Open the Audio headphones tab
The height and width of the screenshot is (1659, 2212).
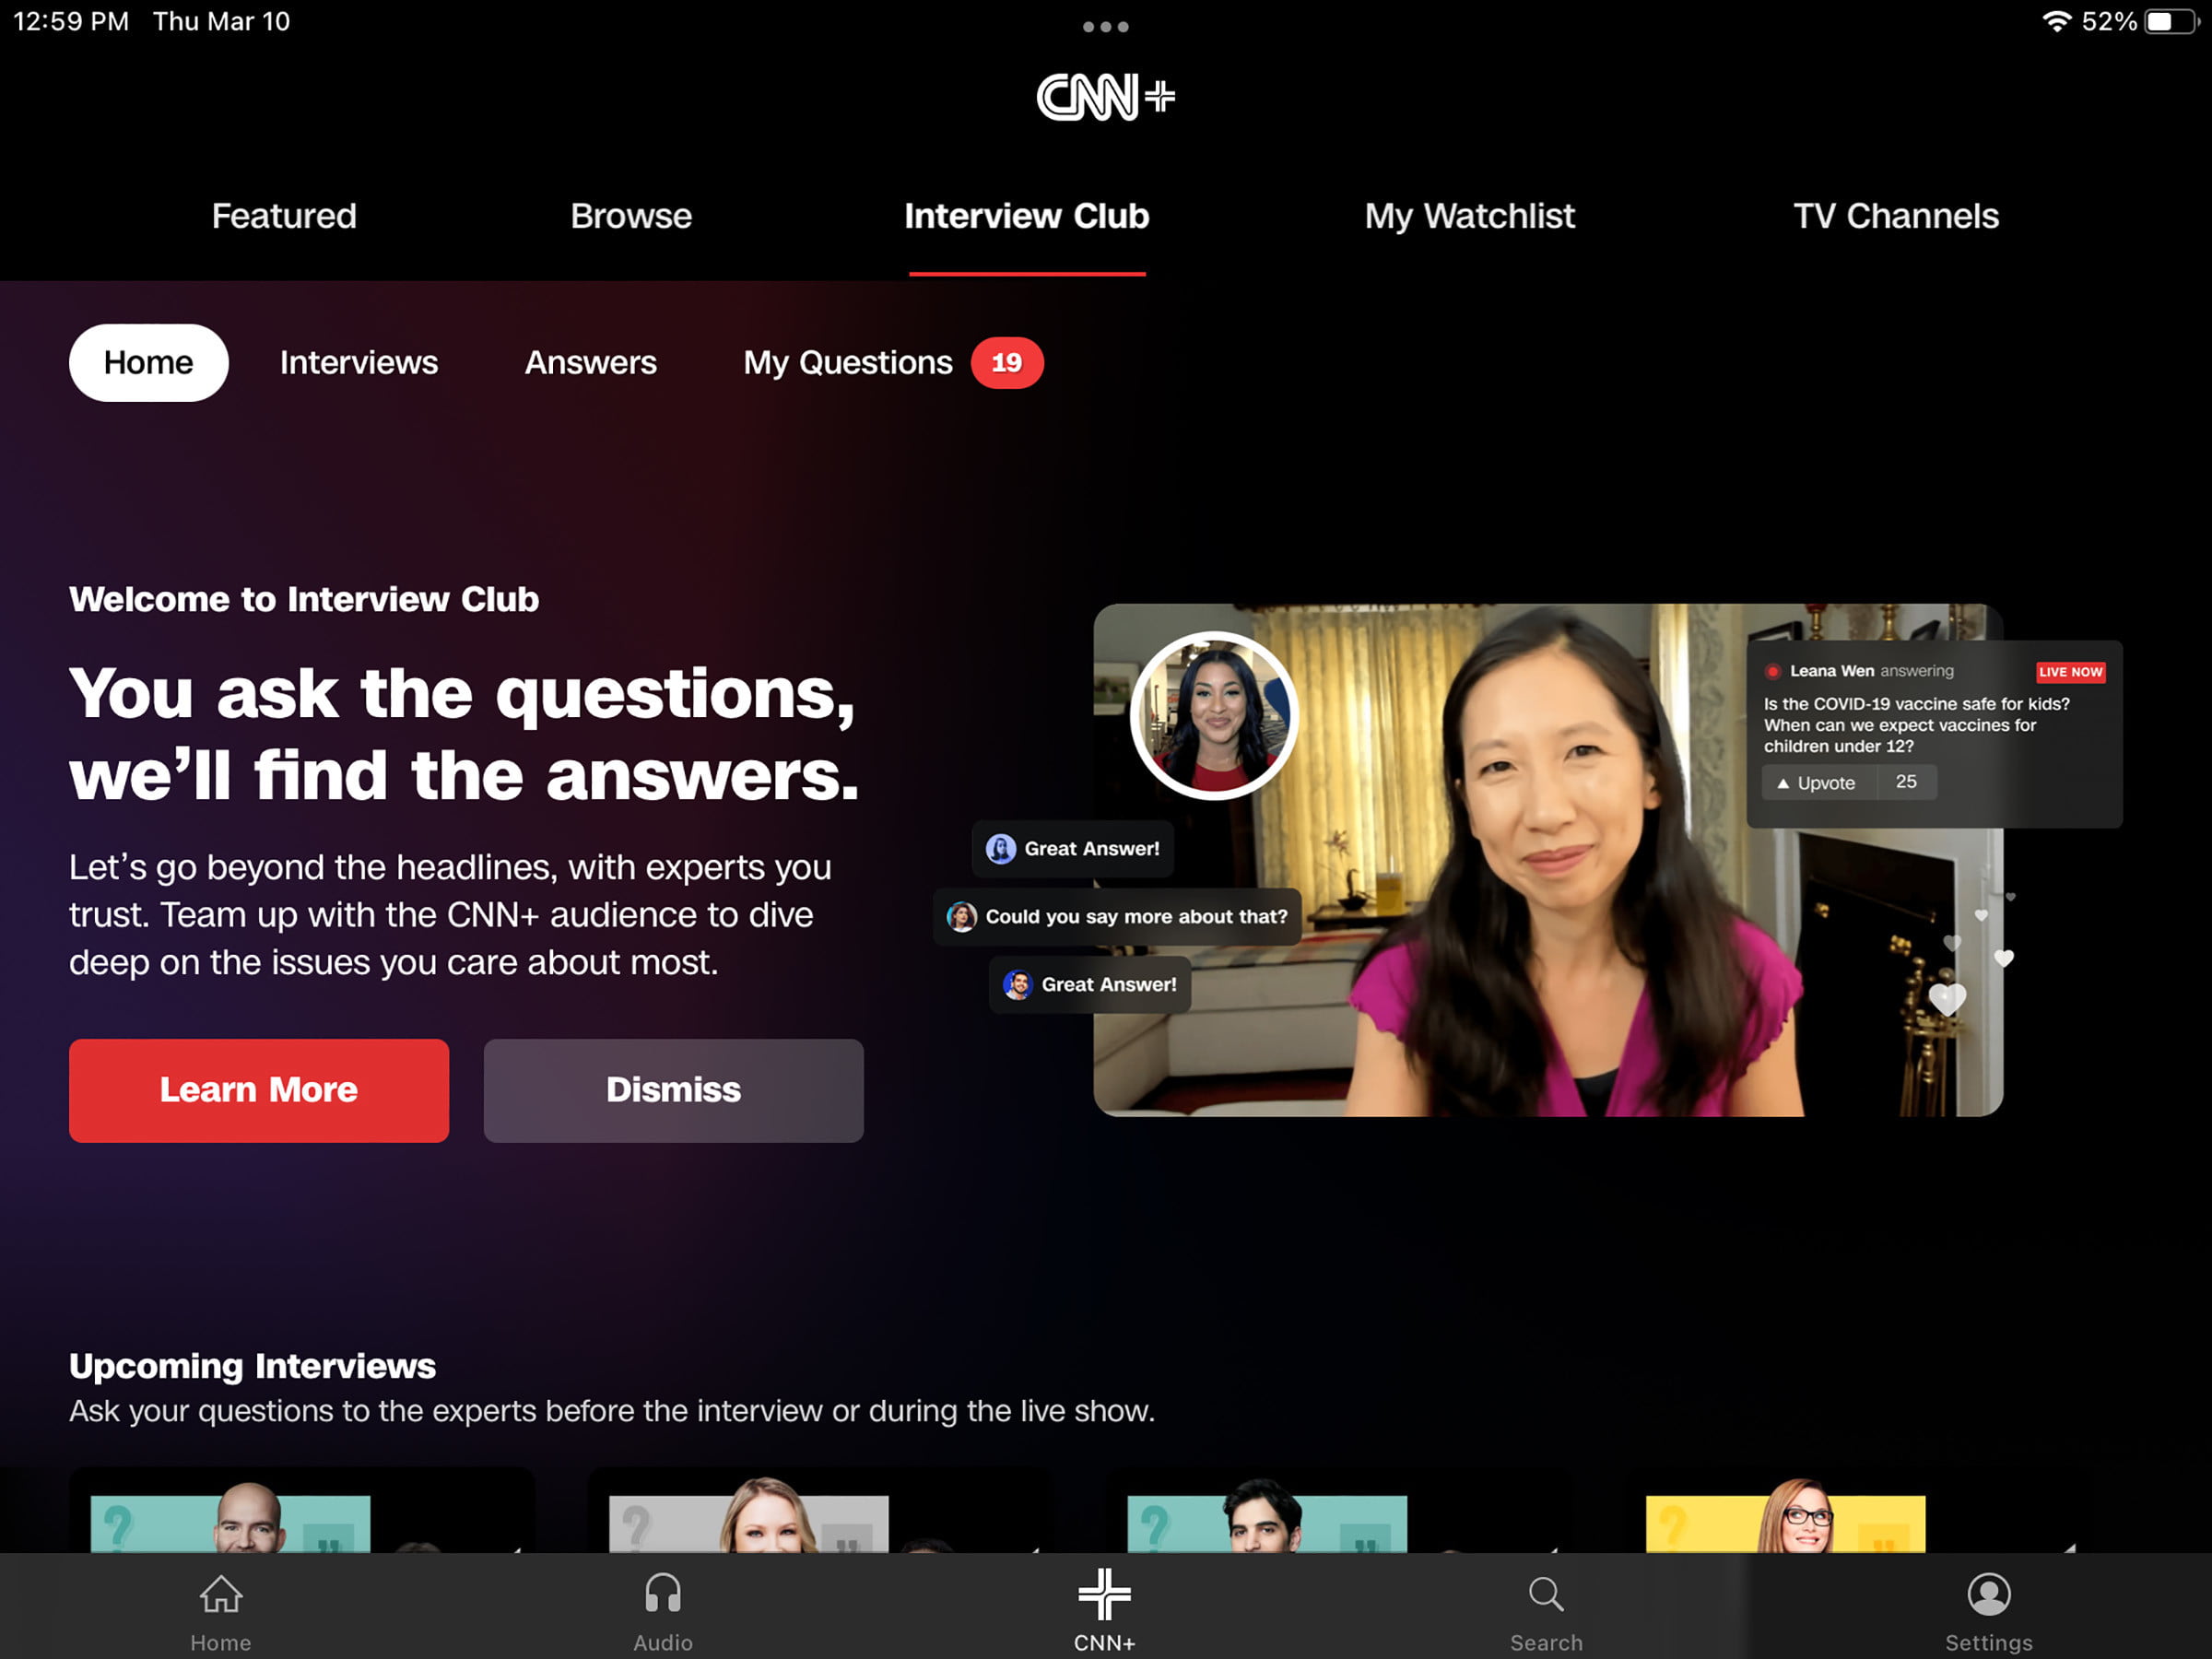(x=663, y=1611)
